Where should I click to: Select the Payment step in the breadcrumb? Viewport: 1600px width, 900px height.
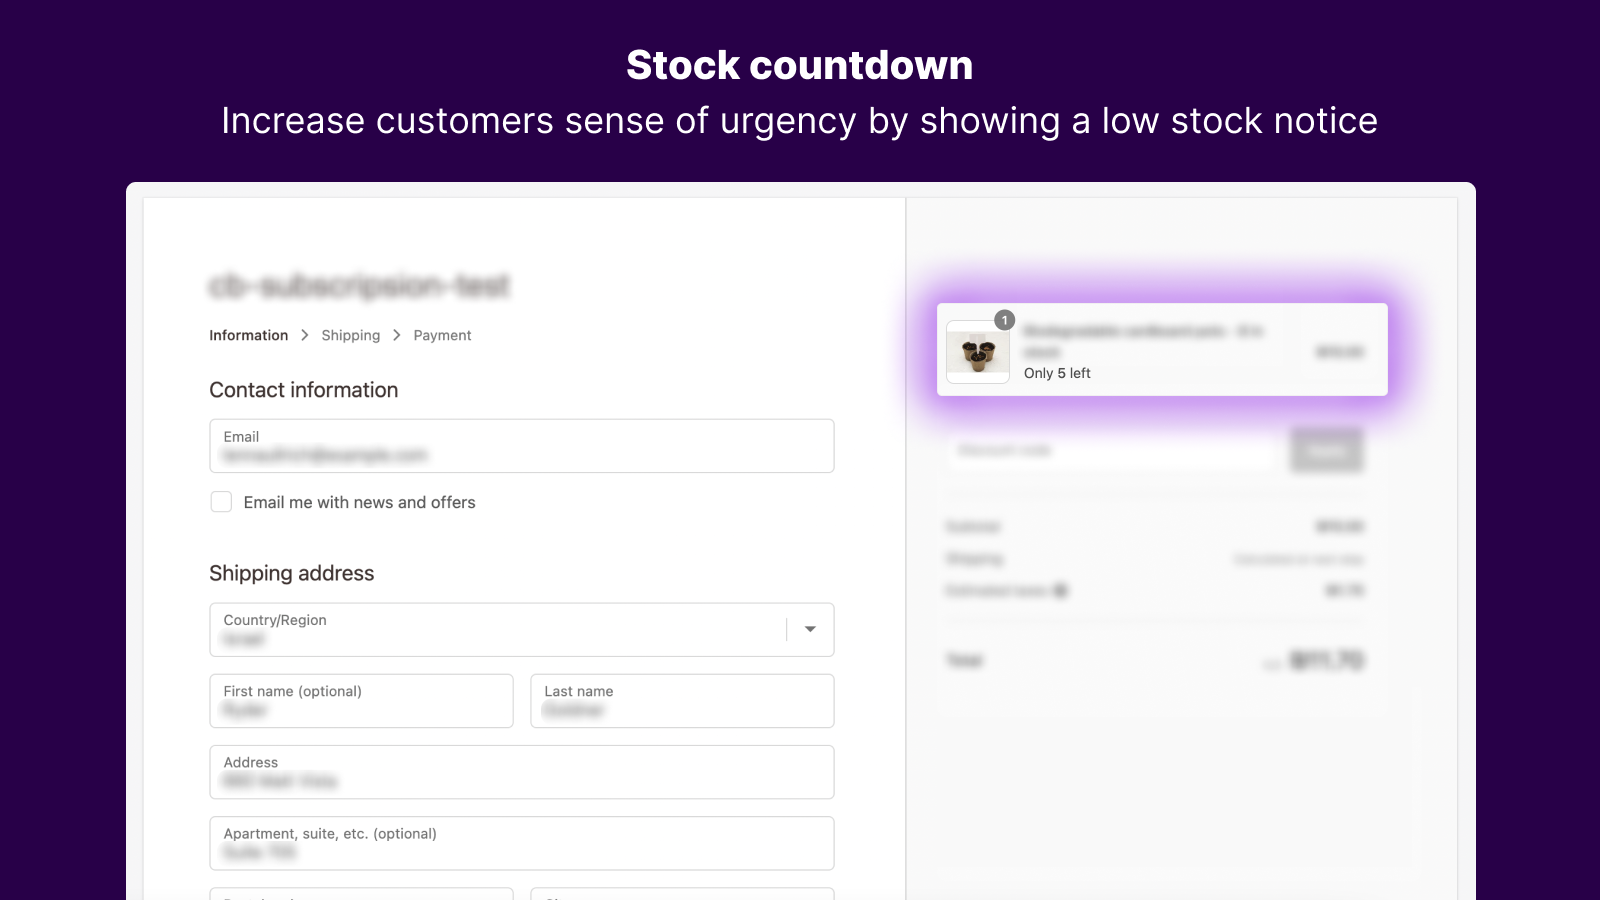[442, 335]
